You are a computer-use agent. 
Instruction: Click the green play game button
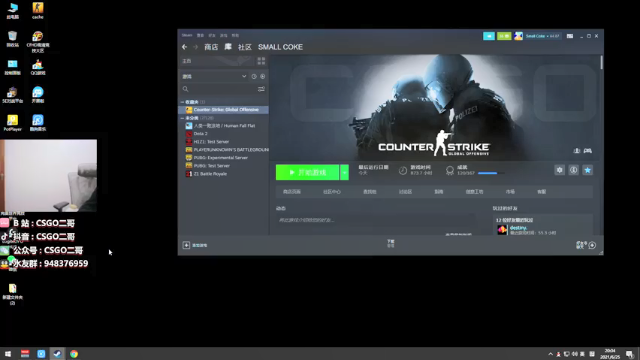click(307, 172)
